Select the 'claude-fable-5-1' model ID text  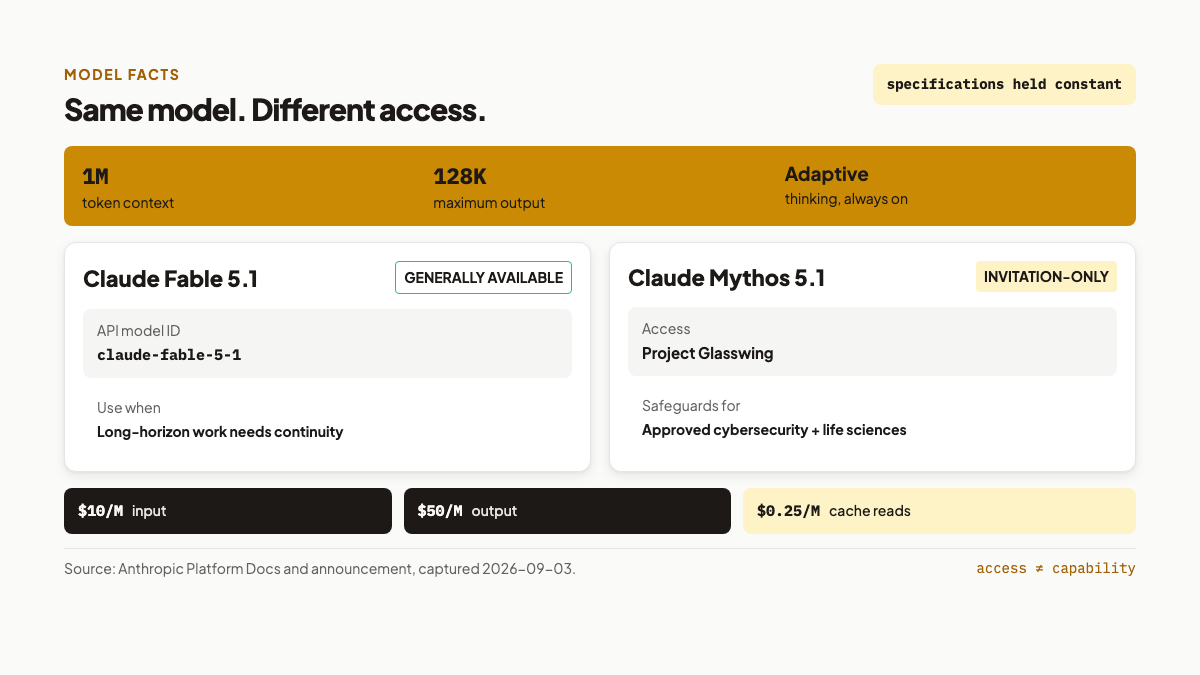pos(169,355)
